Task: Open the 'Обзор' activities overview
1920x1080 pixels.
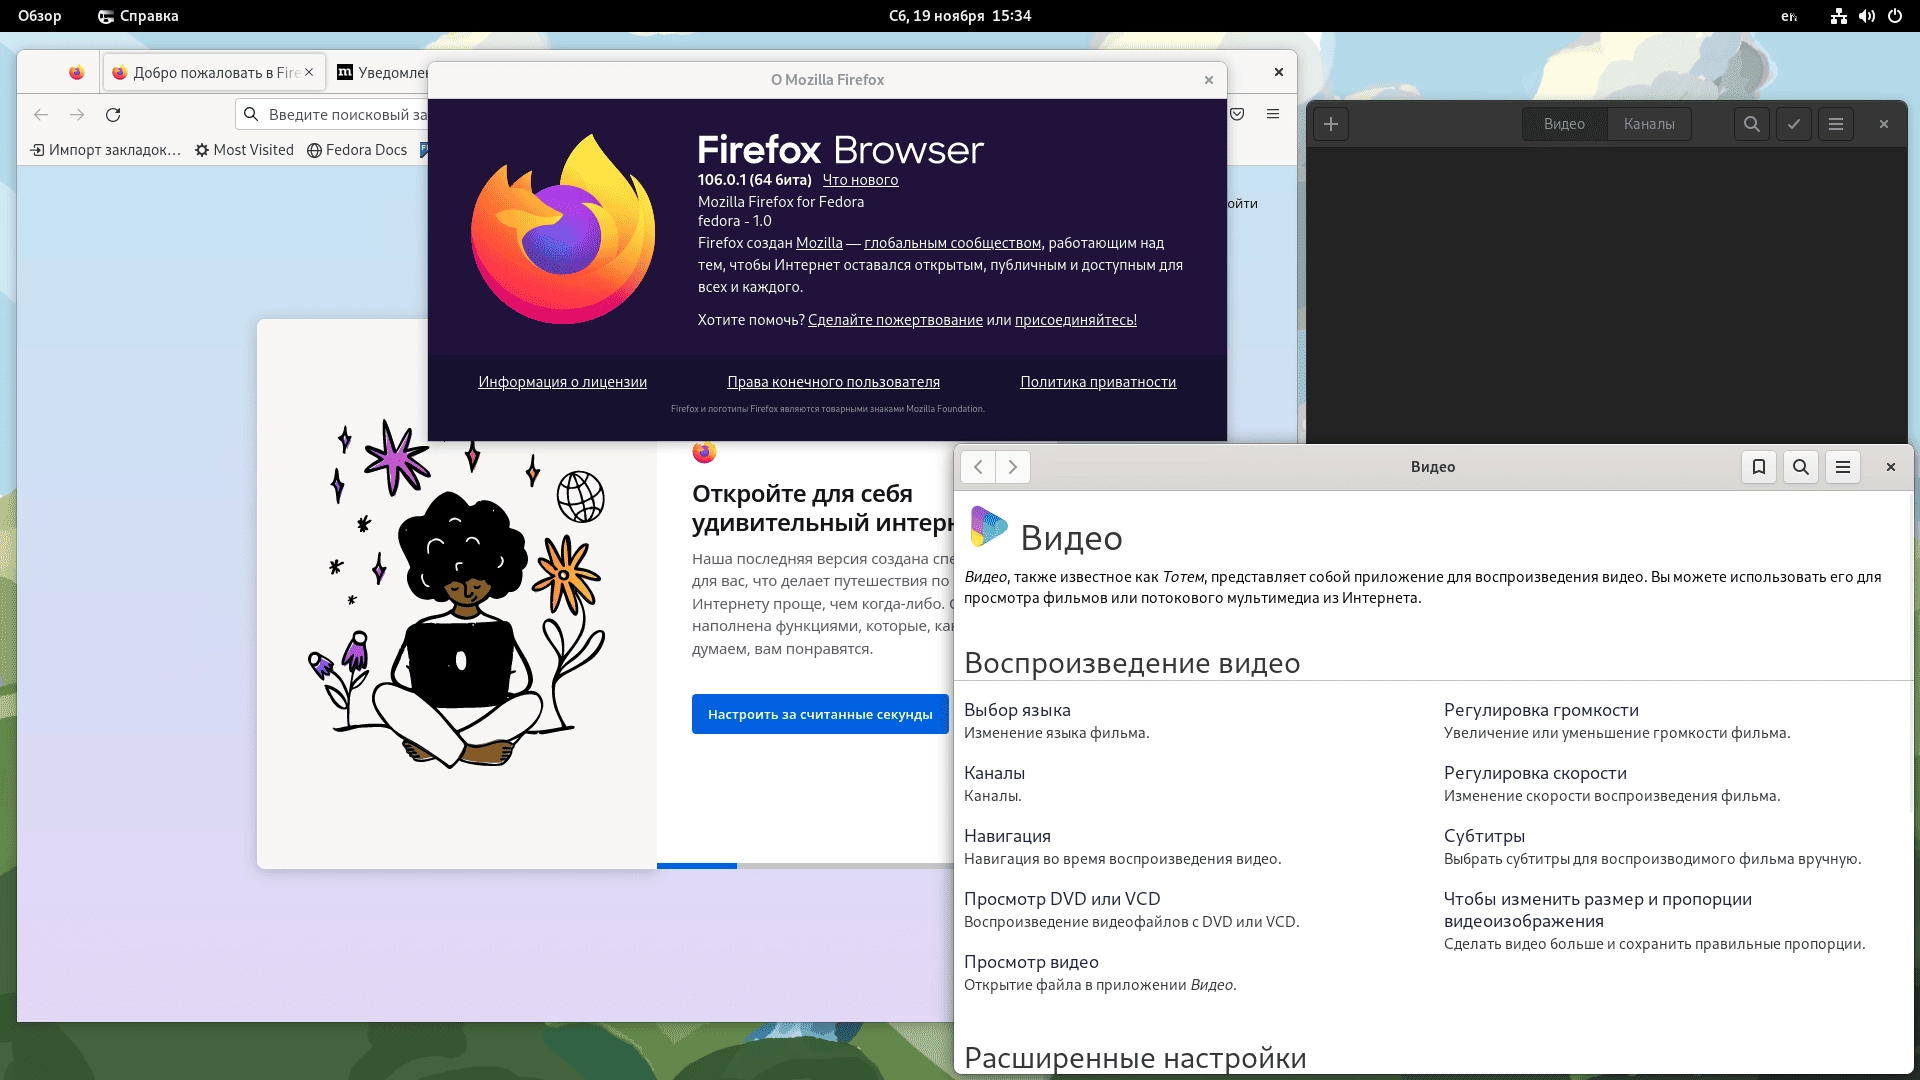Action: 40,16
